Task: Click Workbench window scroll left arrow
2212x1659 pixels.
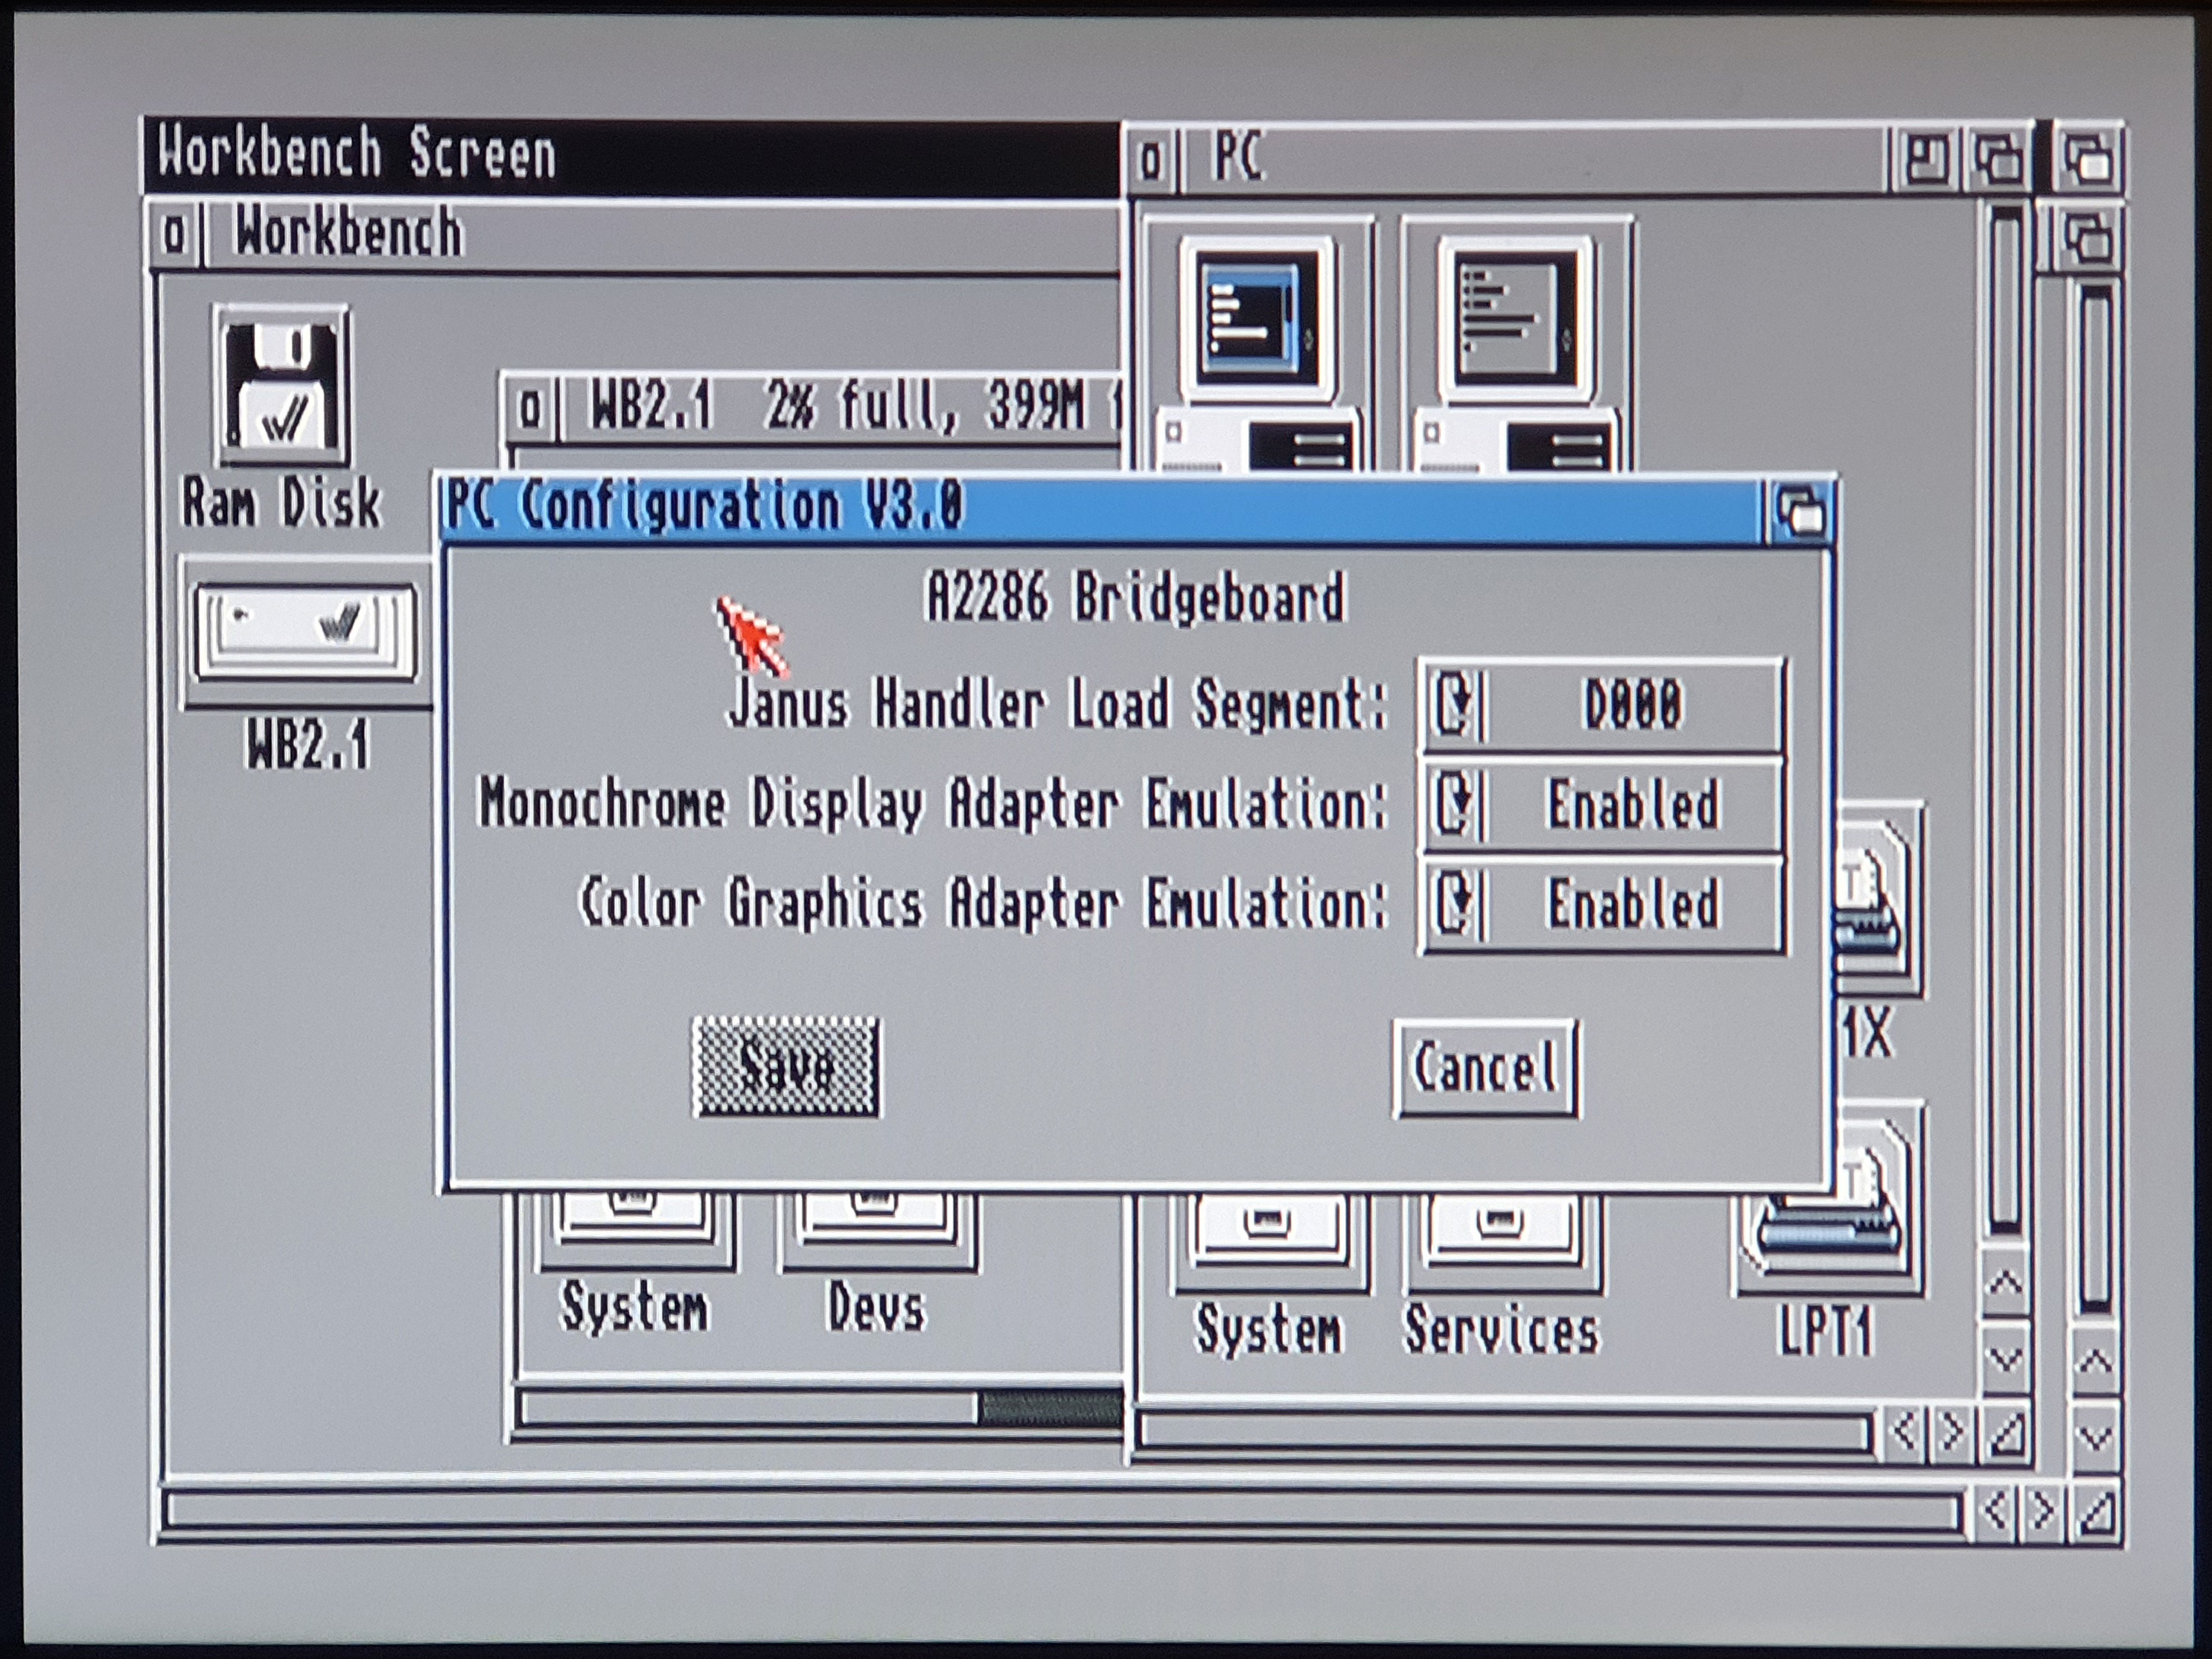Action: point(1995,1511)
